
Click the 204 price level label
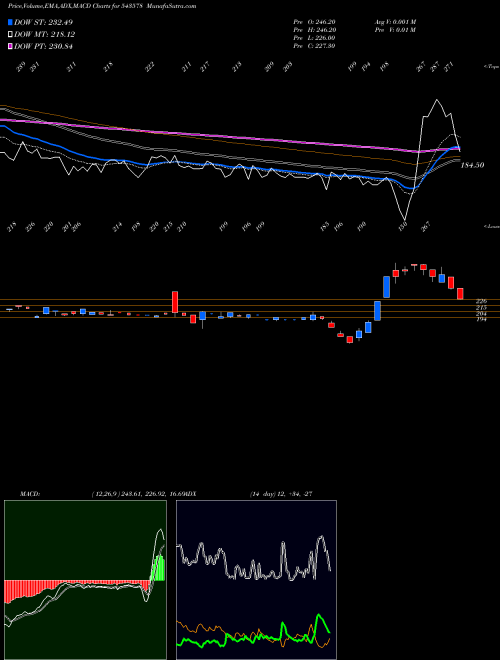tap(481, 314)
